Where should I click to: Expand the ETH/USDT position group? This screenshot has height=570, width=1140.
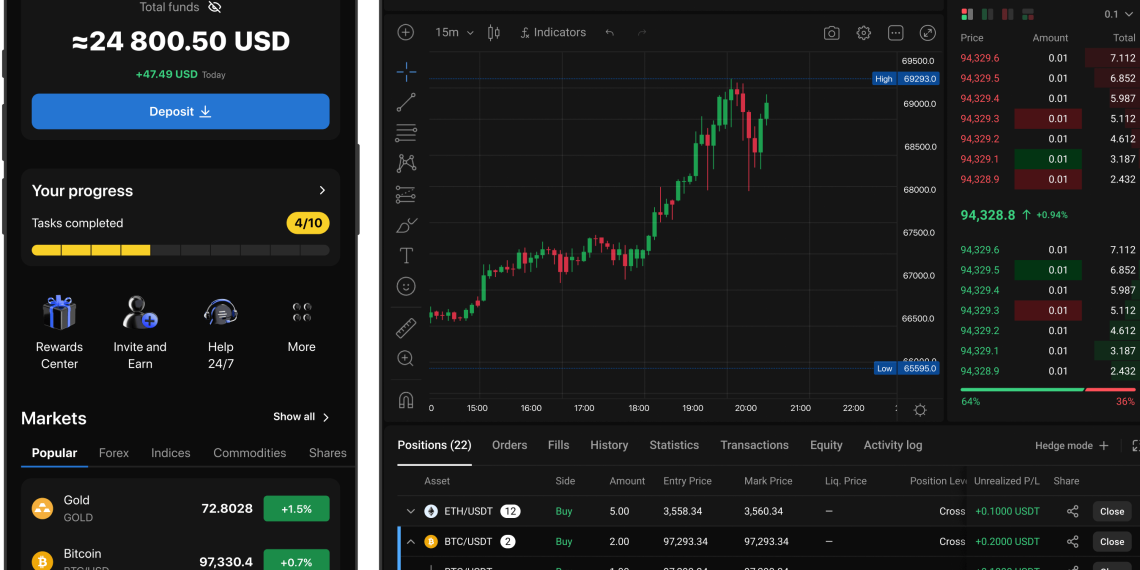(410, 511)
